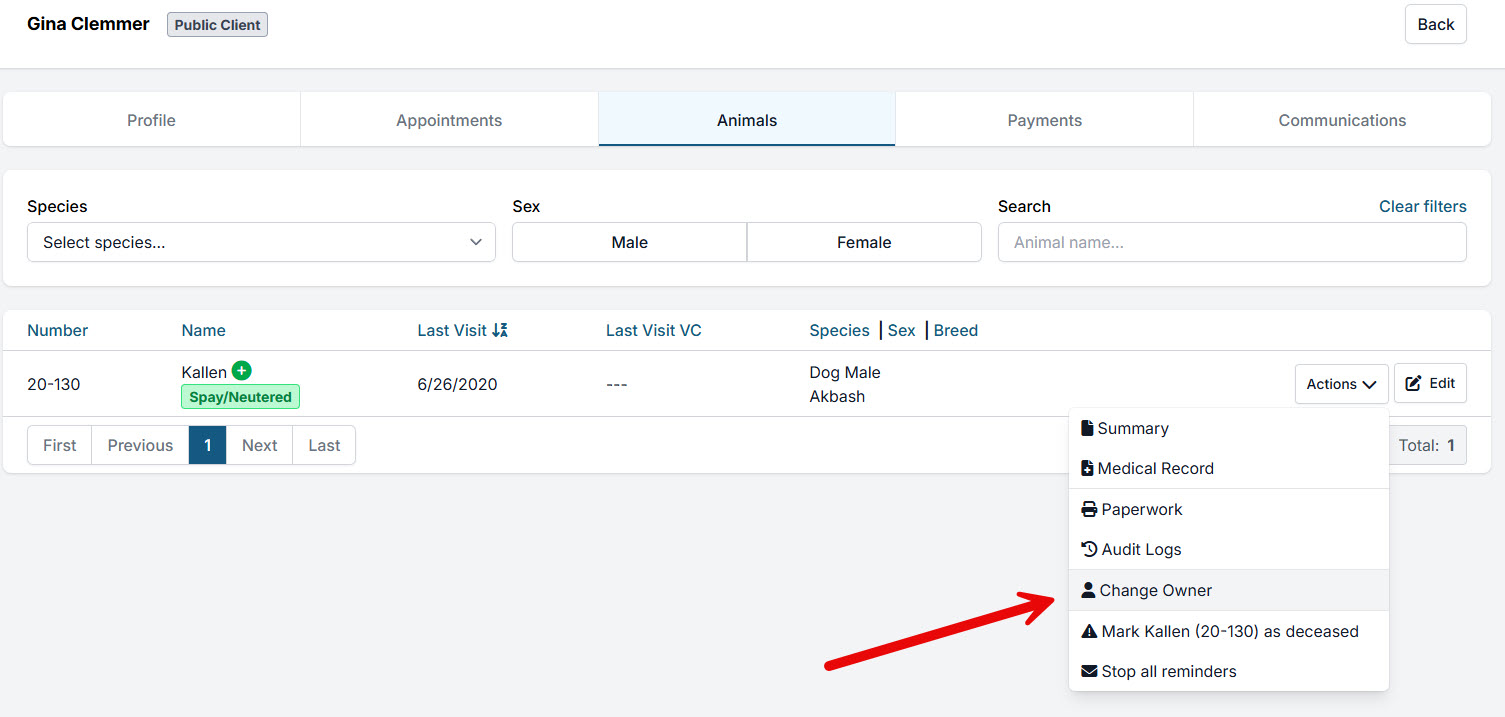
Task: Mark Kallen (20-130) as deceased
Action: click(x=1229, y=631)
